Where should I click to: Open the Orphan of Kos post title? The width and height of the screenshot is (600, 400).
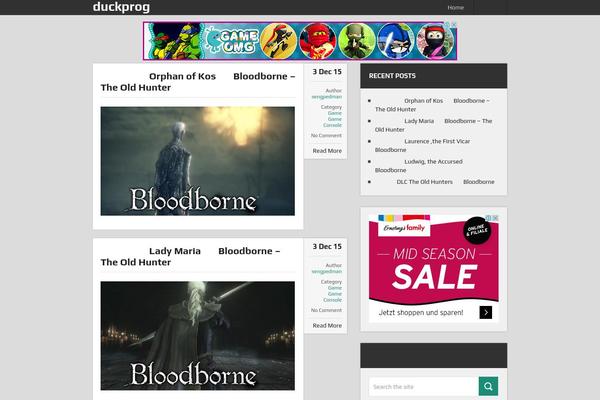[x=198, y=82]
